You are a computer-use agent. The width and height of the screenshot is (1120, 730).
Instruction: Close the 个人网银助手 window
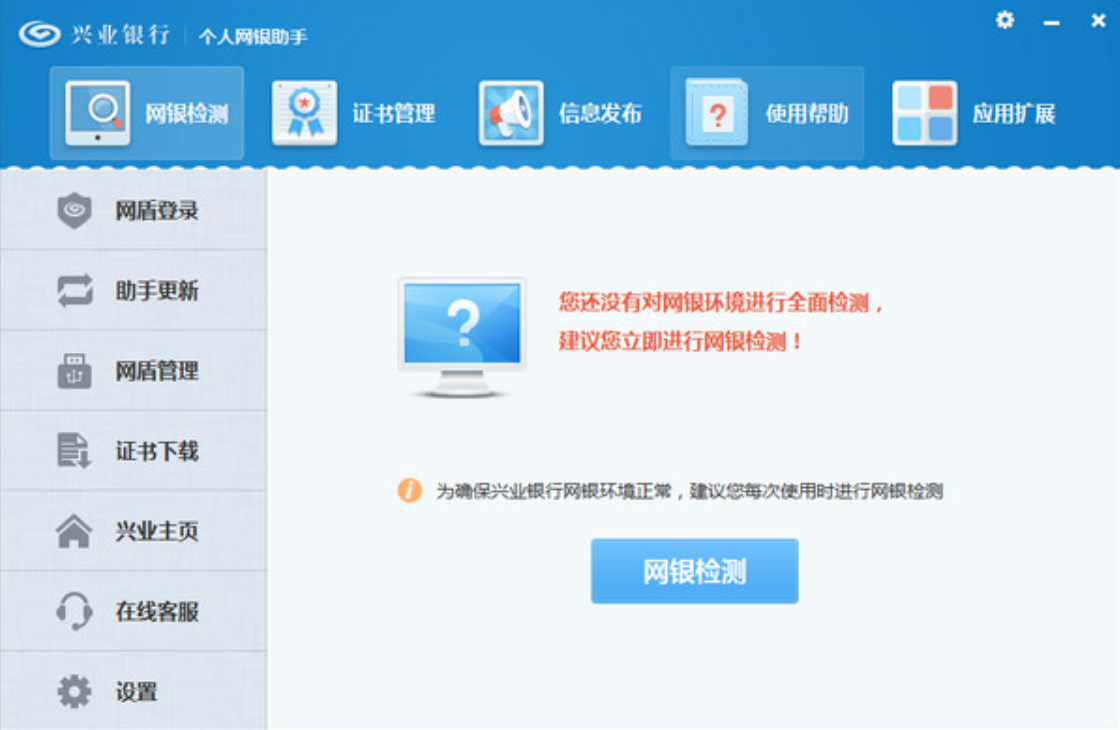click(1099, 21)
